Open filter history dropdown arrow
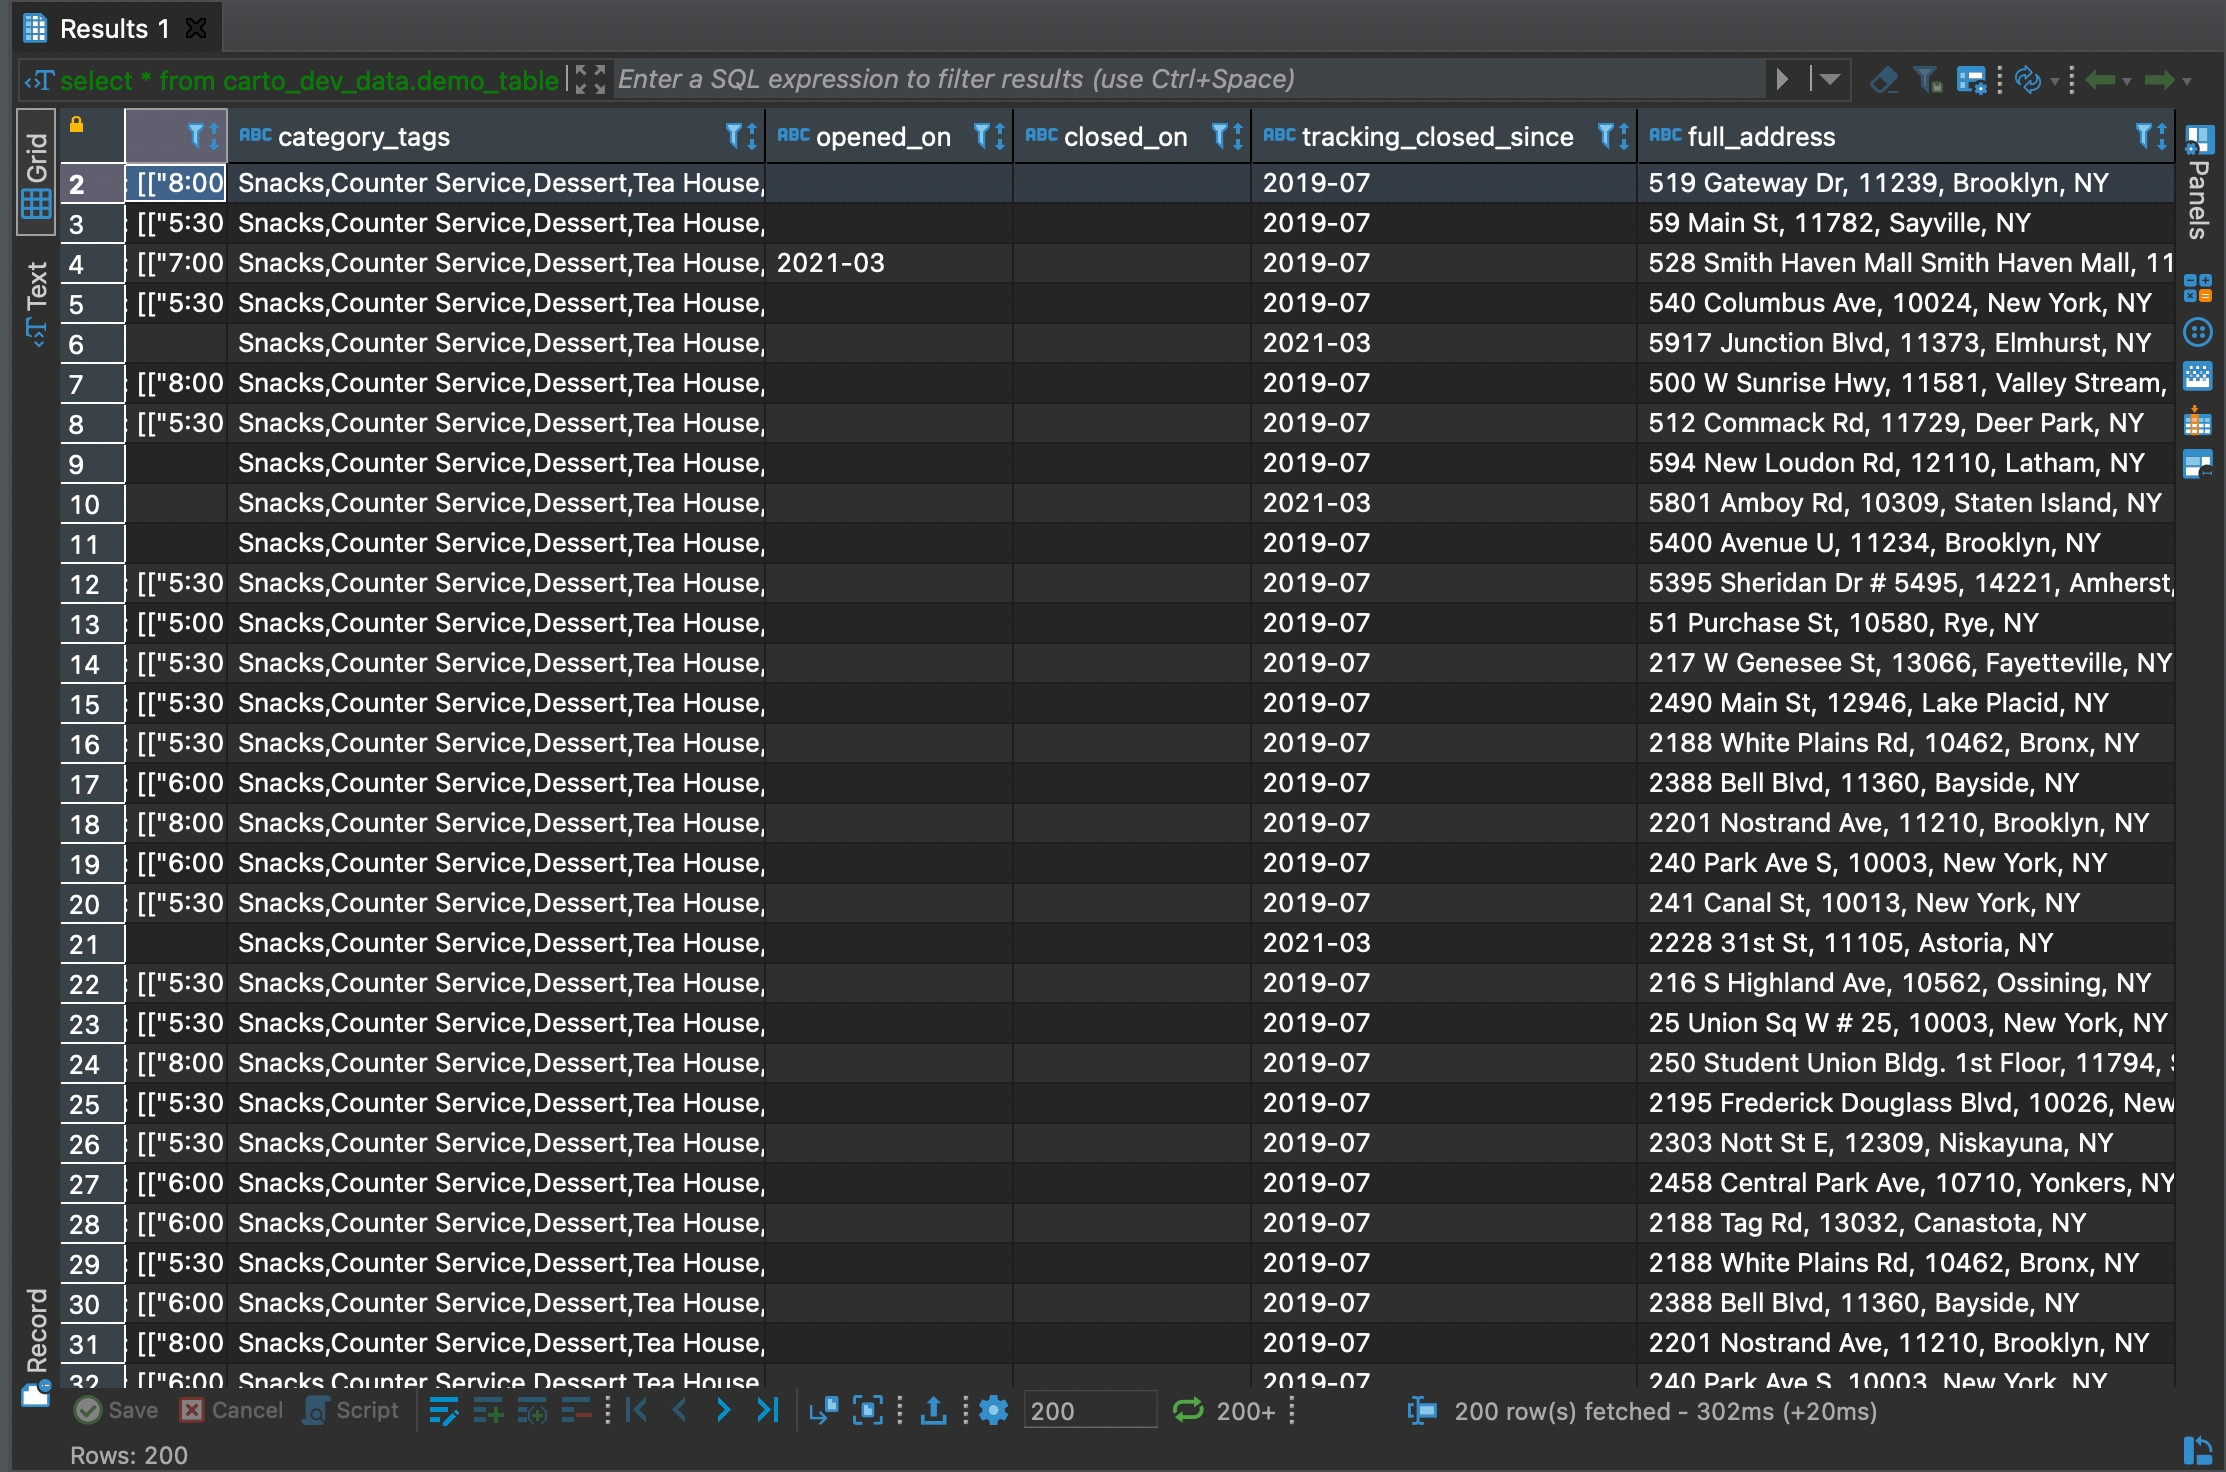The width and height of the screenshot is (2226, 1472). click(x=1830, y=79)
